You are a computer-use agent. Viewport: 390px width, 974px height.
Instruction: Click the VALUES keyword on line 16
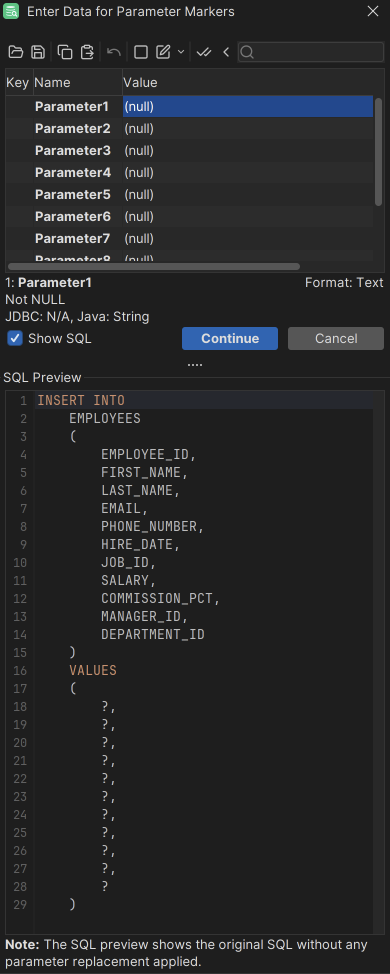coord(93,671)
